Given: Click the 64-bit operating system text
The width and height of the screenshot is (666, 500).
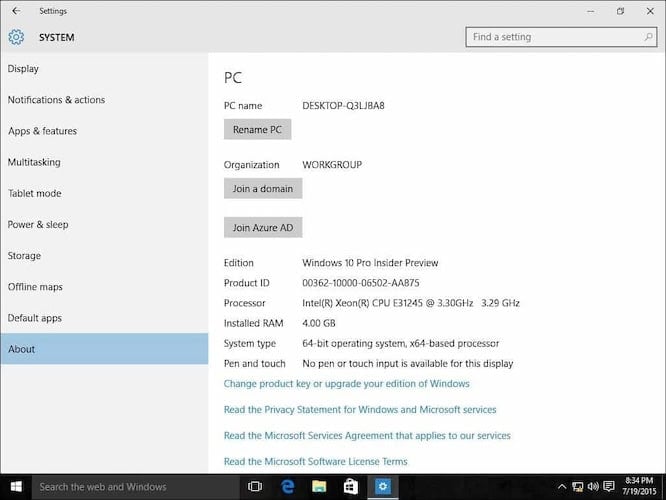Looking at the screenshot, I should pos(401,343).
